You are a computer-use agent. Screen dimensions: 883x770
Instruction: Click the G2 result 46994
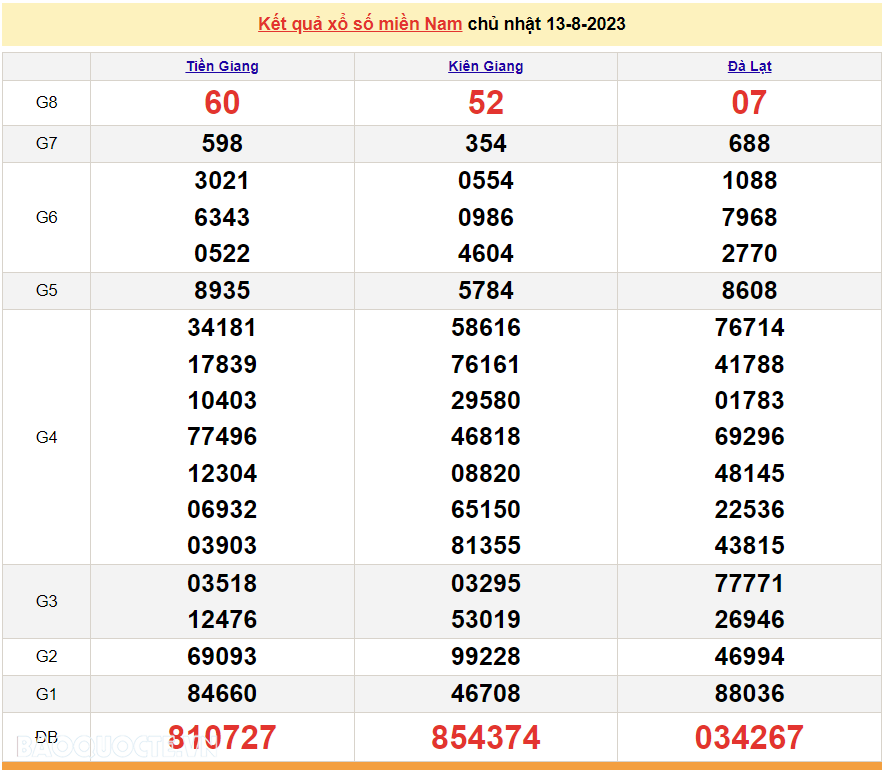749,657
